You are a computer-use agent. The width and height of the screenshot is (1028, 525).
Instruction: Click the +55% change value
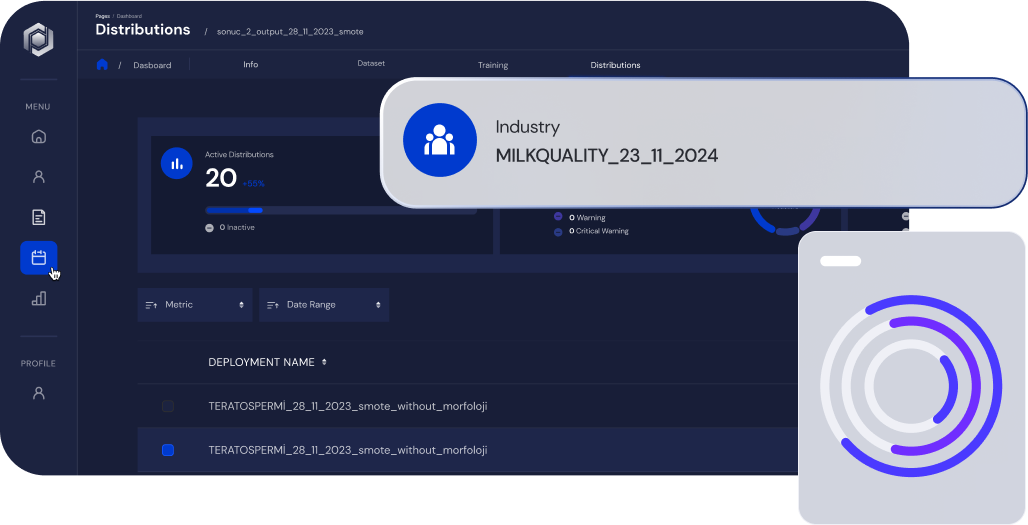[x=254, y=184]
